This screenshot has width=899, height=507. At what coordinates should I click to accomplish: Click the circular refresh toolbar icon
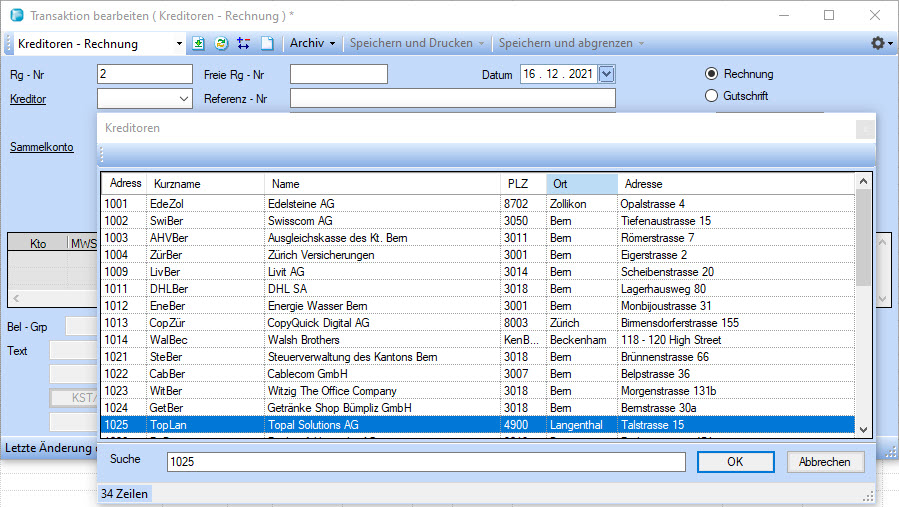(x=221, y=44)
